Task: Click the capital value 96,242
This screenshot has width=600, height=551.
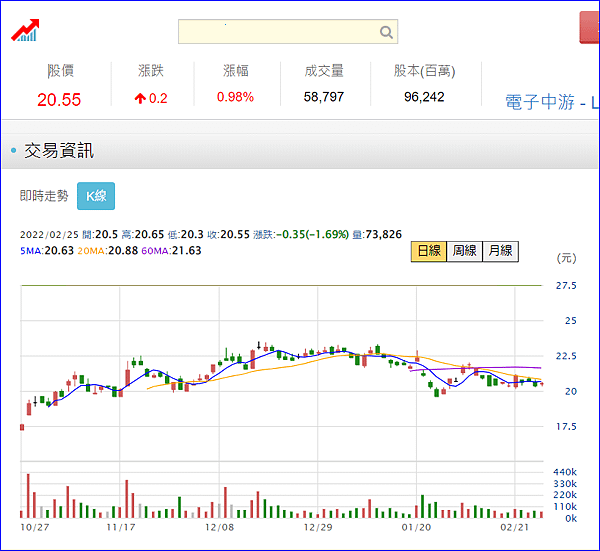Action: point(424,97)
